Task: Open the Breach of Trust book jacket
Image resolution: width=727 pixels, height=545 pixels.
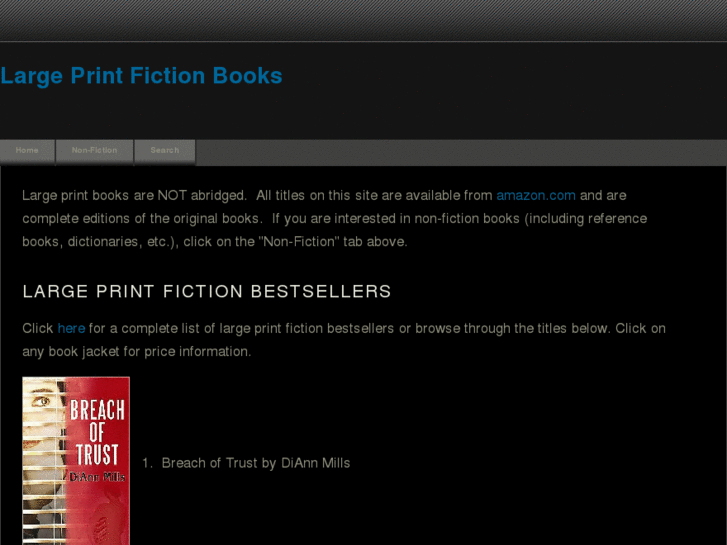Action: [x=76, y=461]
